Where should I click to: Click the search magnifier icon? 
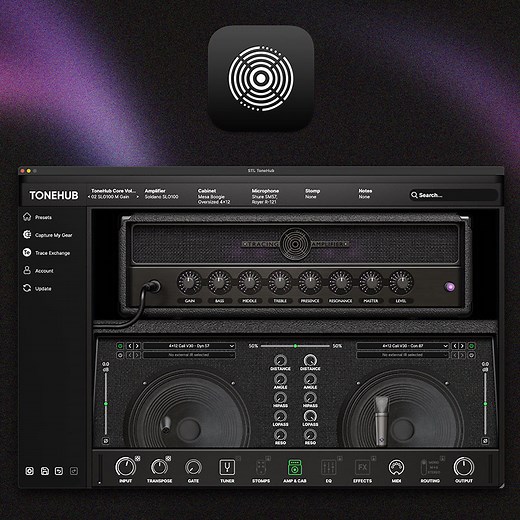point(414,195)
